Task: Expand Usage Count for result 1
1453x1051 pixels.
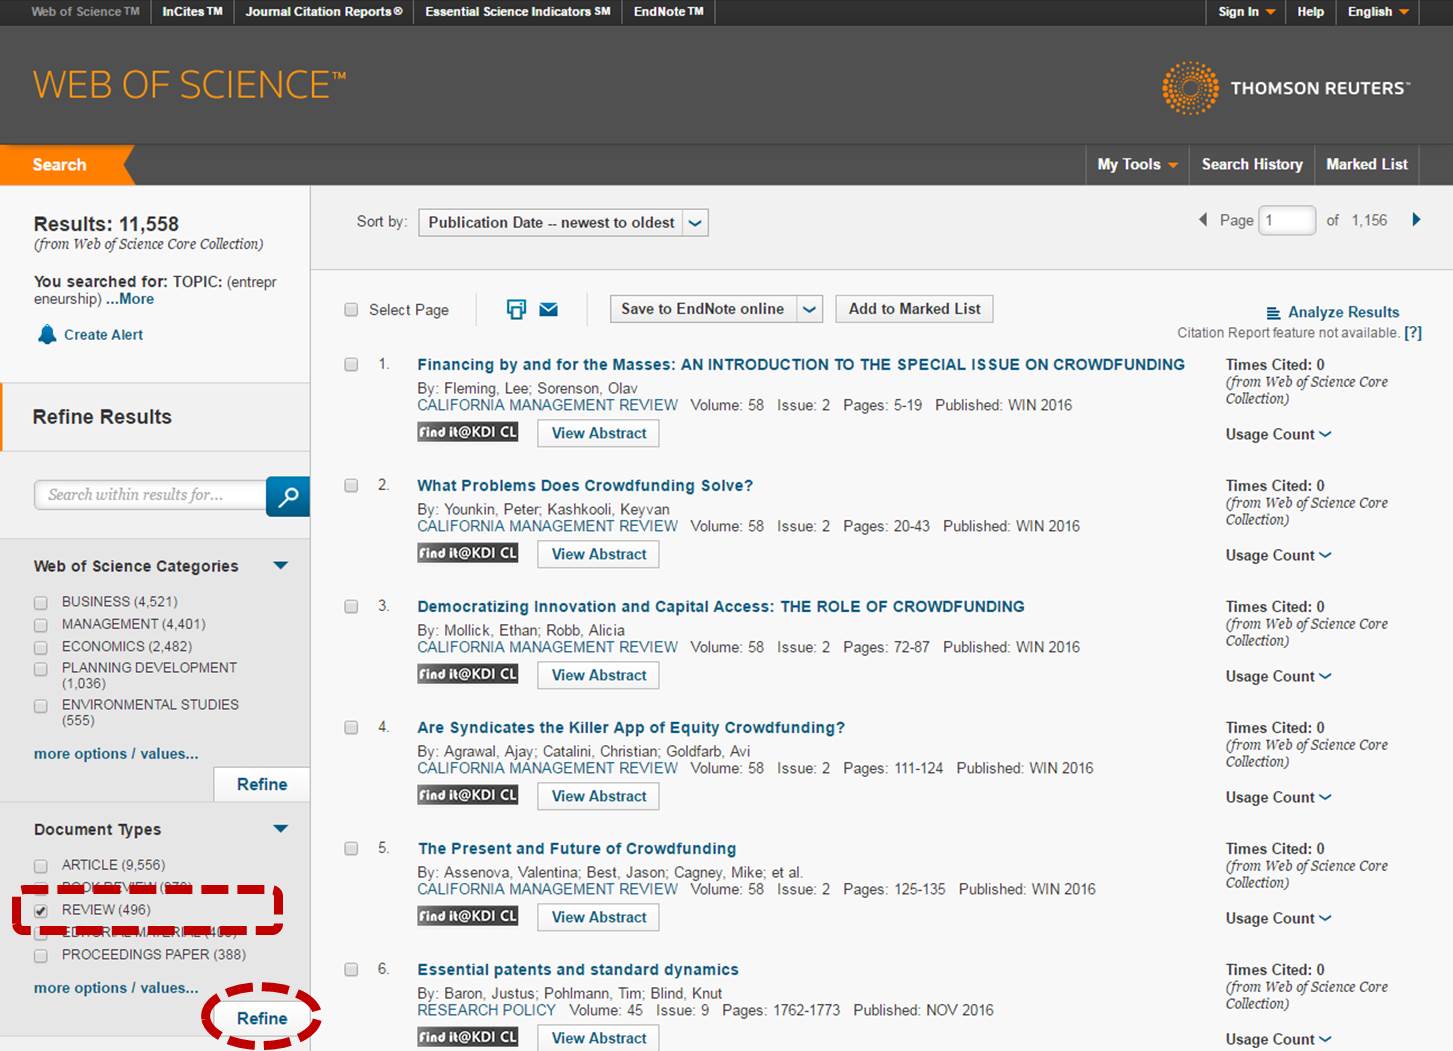Action: click(1278, 435)
